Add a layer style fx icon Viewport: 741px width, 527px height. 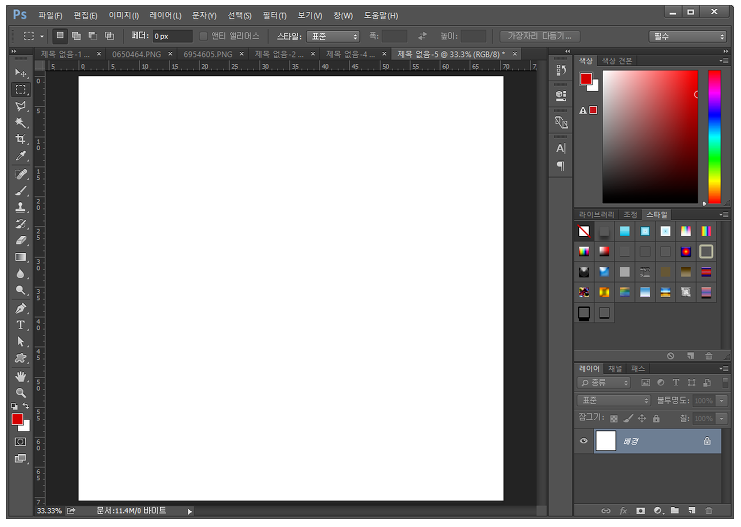point(623,510)
